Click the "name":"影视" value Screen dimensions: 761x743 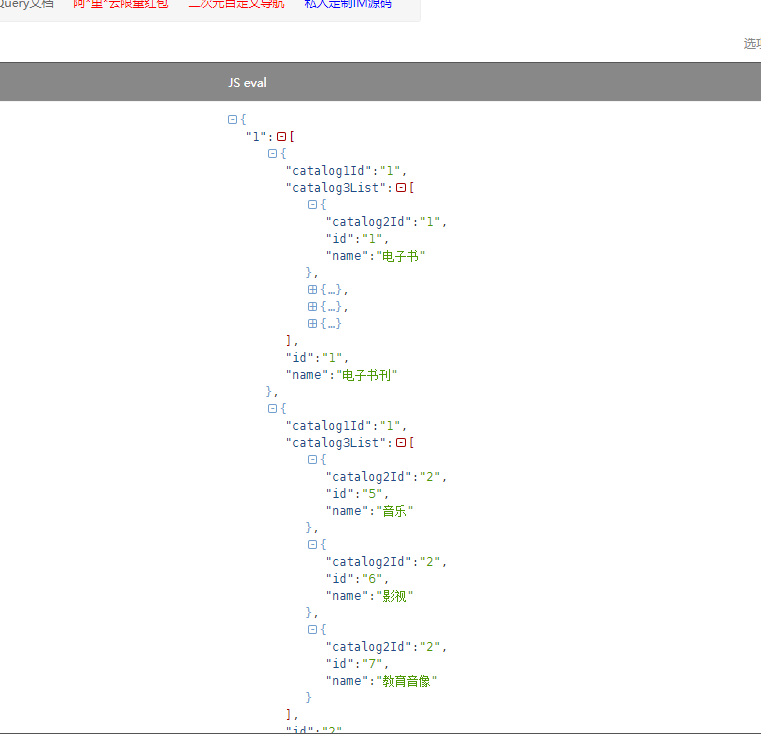point(395,595)
